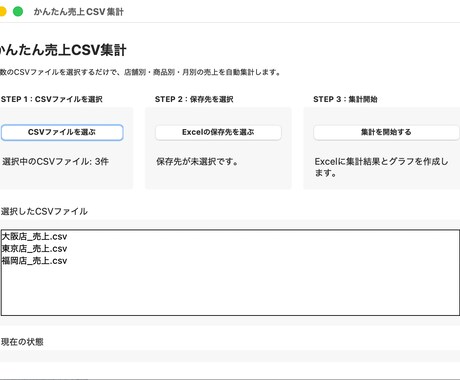Click the CSVファイルを選ぶ button

(62, 132)
